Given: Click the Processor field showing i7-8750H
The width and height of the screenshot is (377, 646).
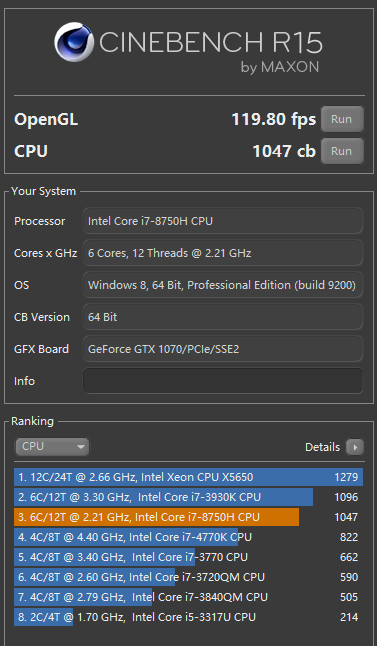Looking at the screenshot, I should tap(223, 221).
